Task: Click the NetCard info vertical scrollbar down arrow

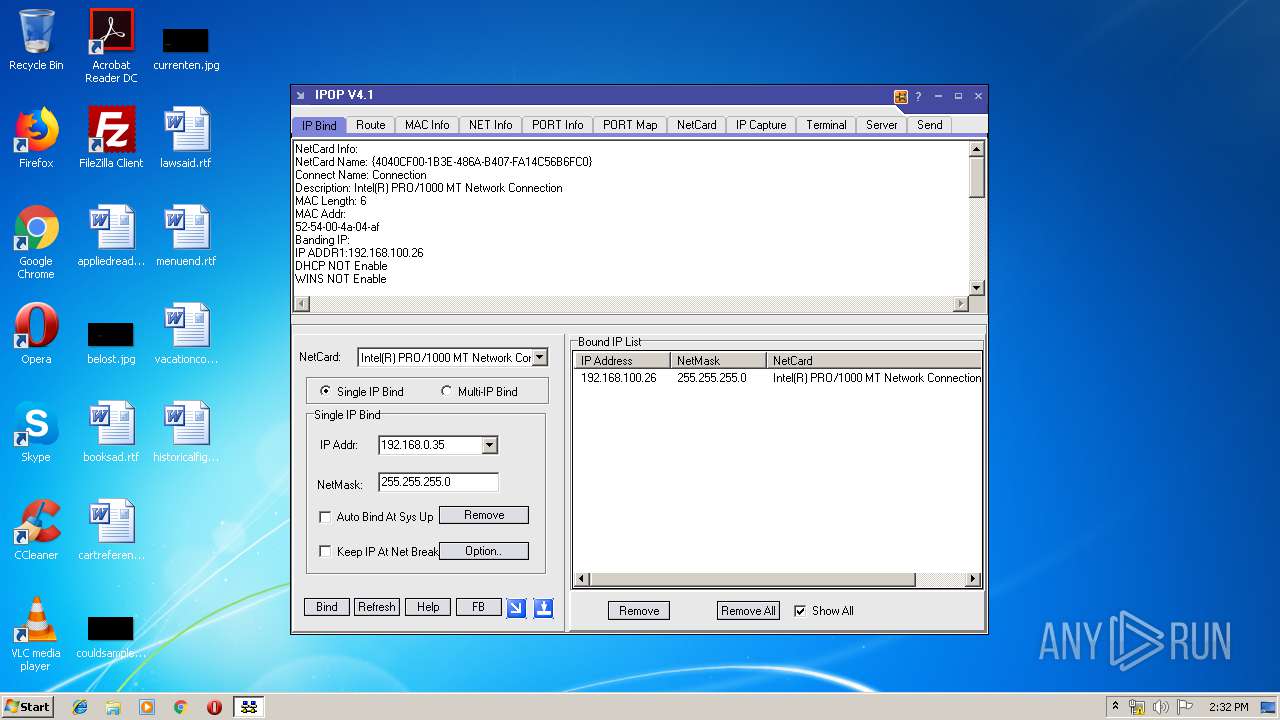Action: point(977,288)
